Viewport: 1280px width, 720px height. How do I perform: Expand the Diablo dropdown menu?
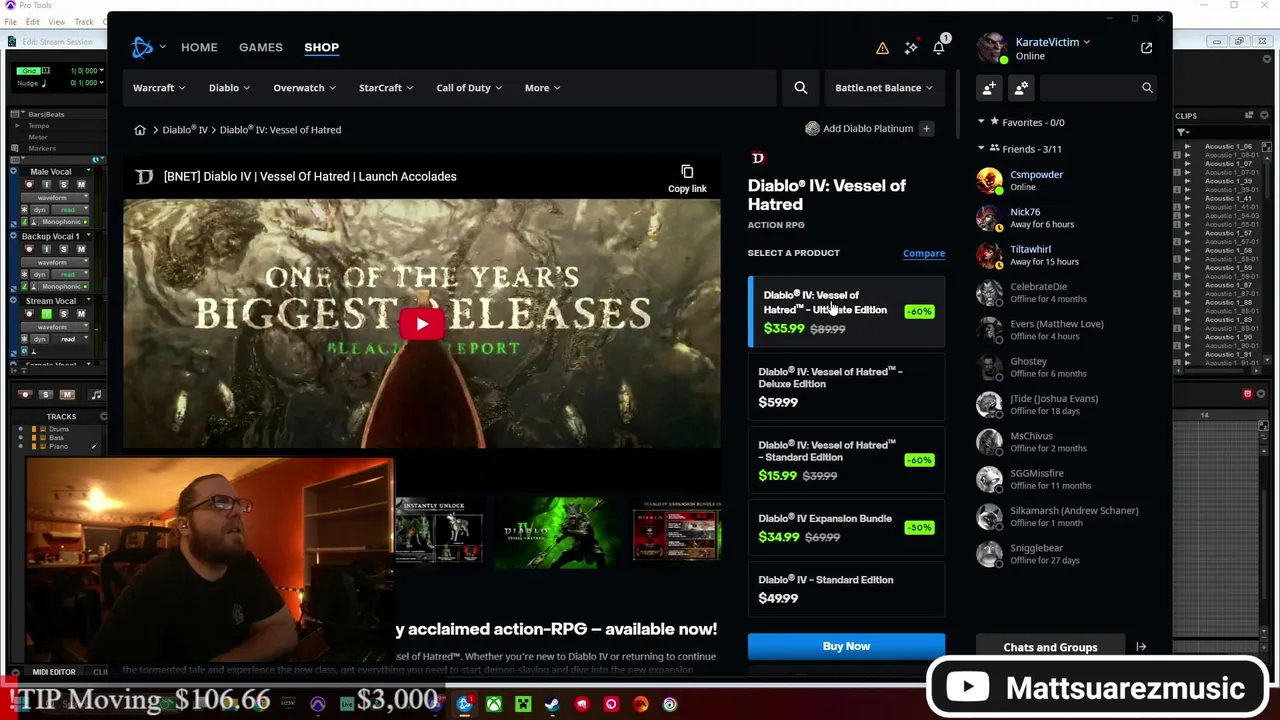click(230, 88)
